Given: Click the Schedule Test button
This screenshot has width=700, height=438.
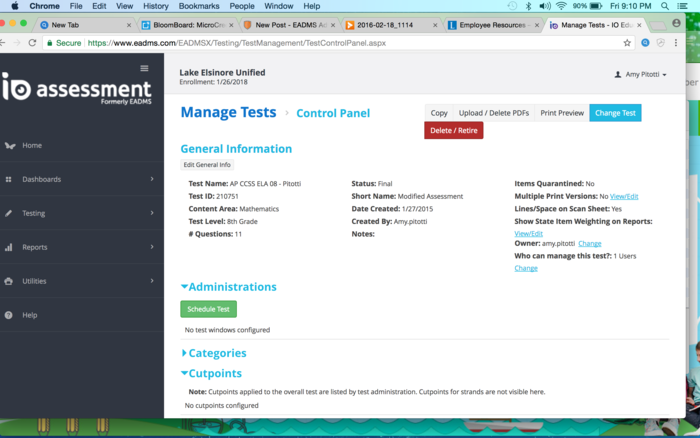Looking at the screenshot, I should click(208, 309).
